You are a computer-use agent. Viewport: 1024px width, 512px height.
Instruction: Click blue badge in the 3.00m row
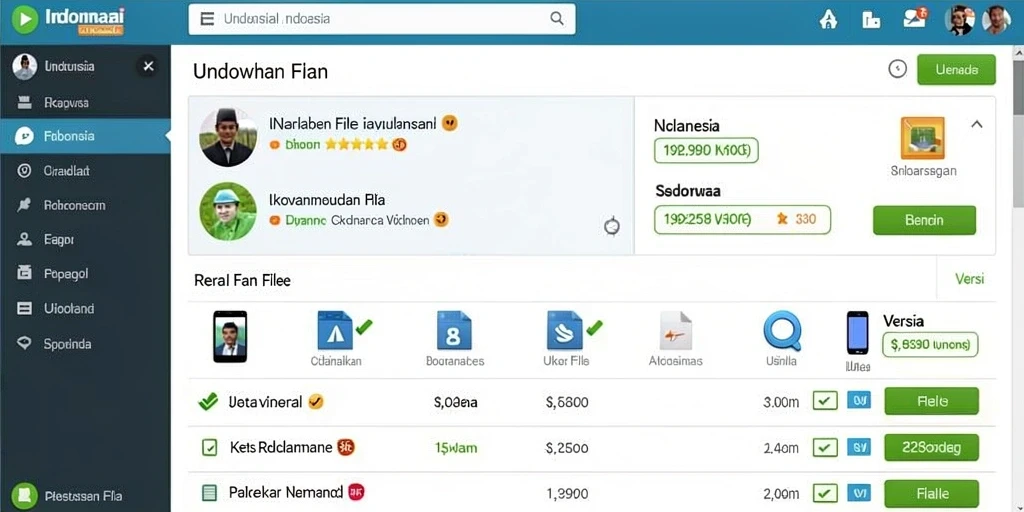point(859,400)
